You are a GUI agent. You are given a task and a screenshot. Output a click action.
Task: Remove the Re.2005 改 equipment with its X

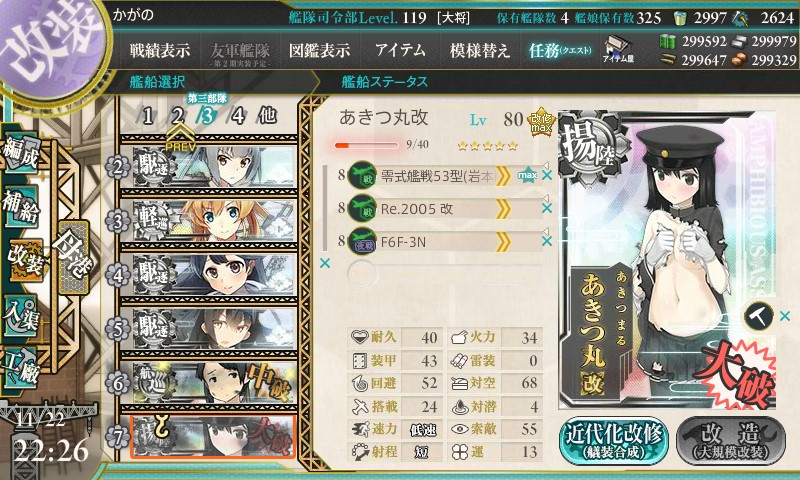coord(547,209)
